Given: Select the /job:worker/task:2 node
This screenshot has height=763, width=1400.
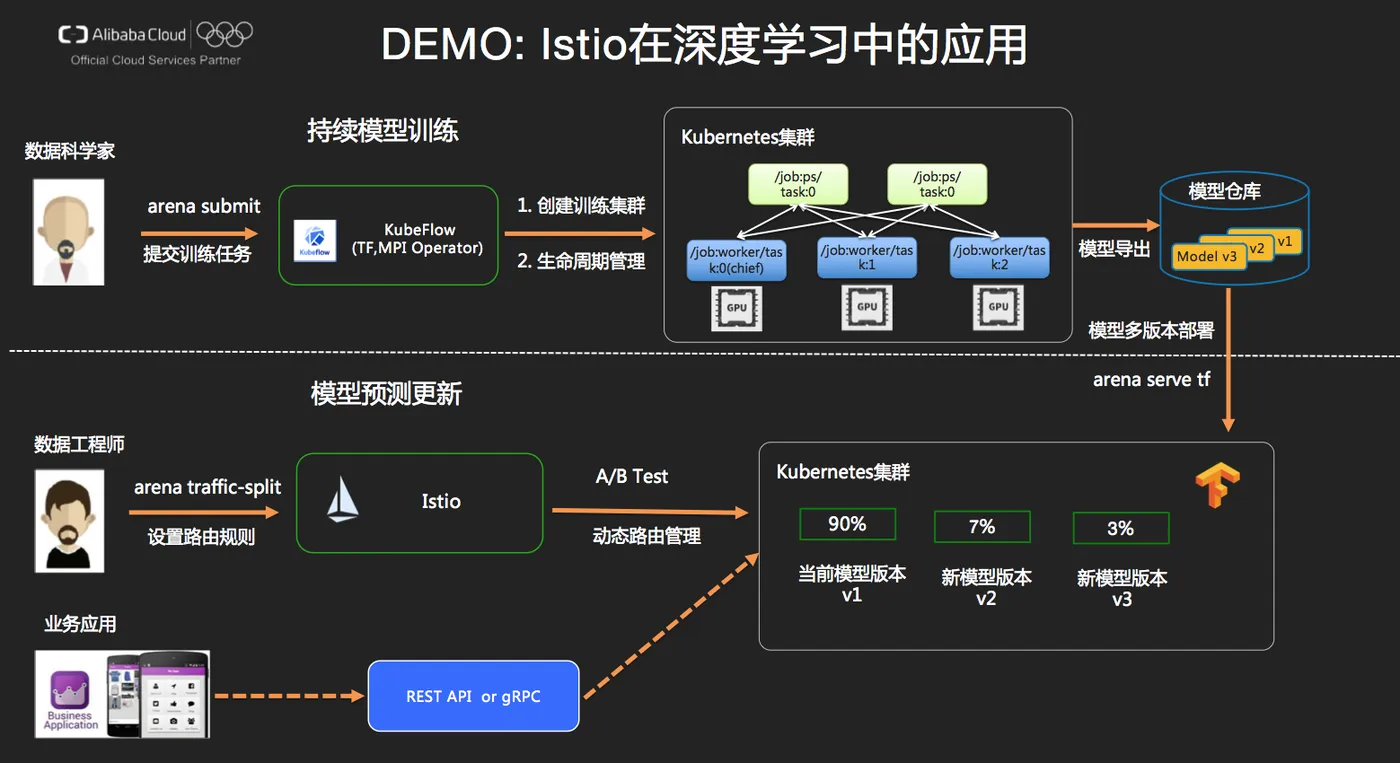Looking at the screenshot, I should (x=999, y=258).
